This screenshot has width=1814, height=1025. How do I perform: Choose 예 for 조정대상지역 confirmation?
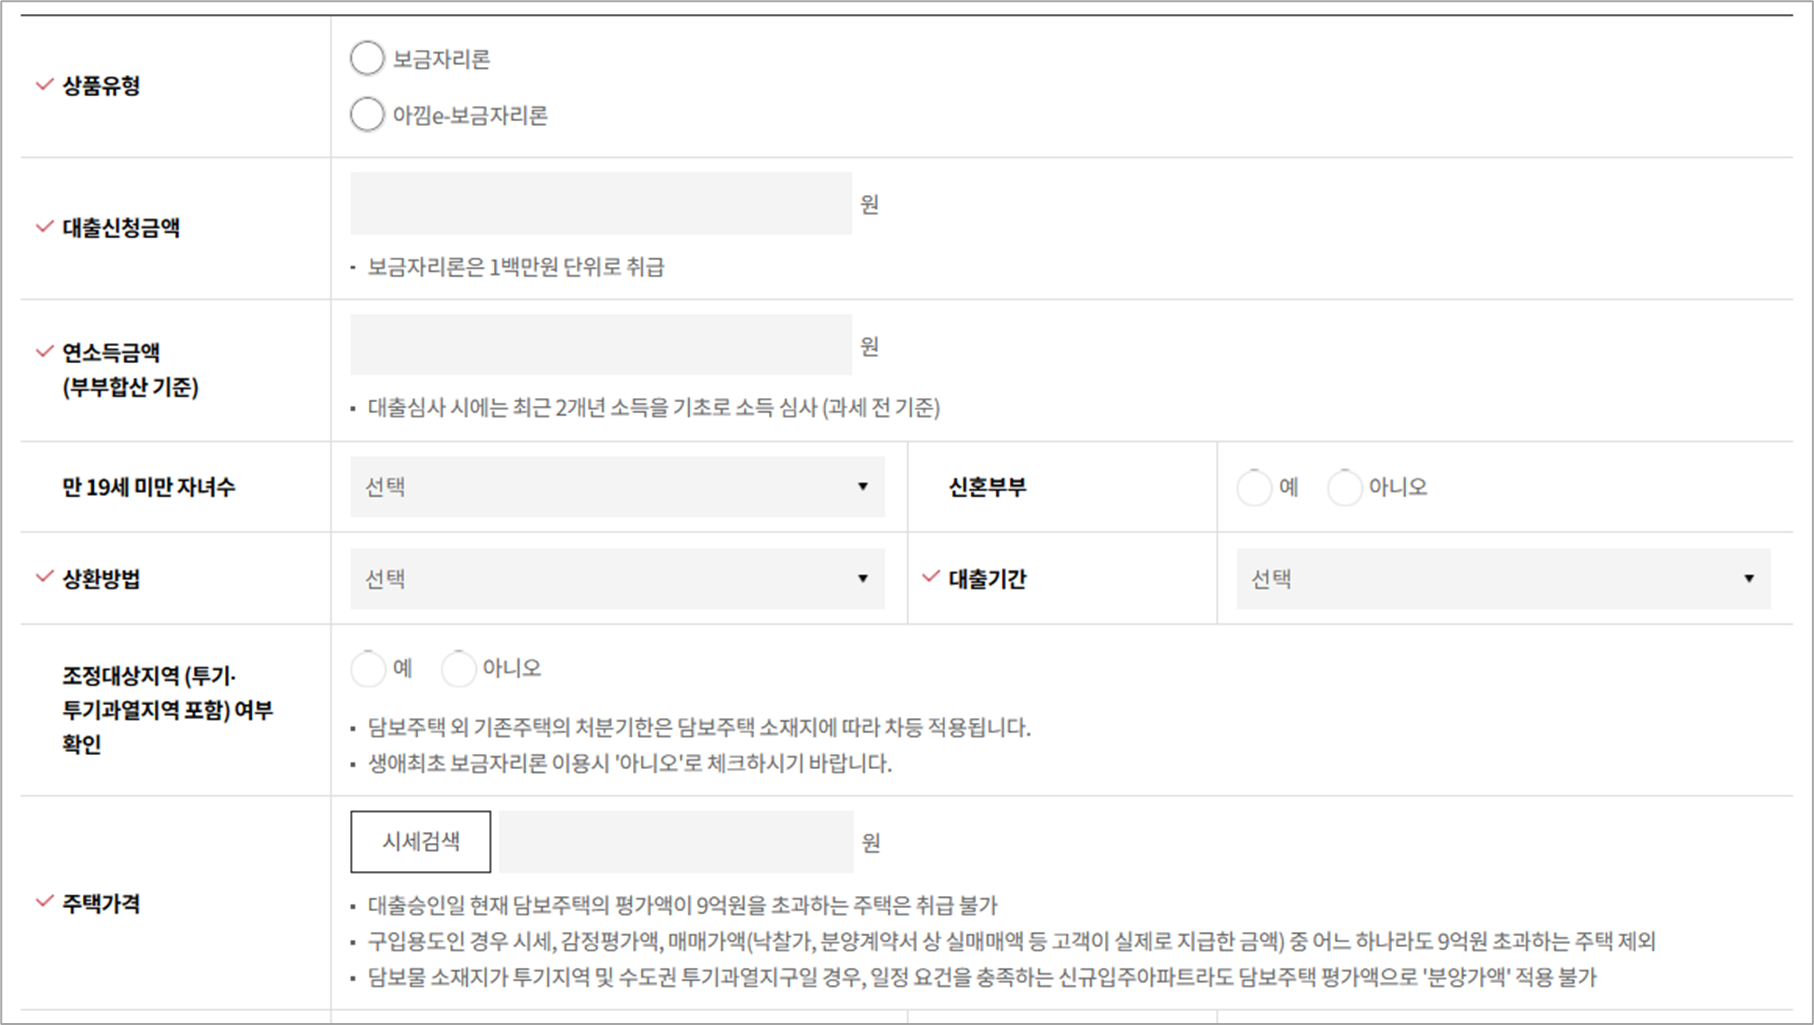point(368,669)
